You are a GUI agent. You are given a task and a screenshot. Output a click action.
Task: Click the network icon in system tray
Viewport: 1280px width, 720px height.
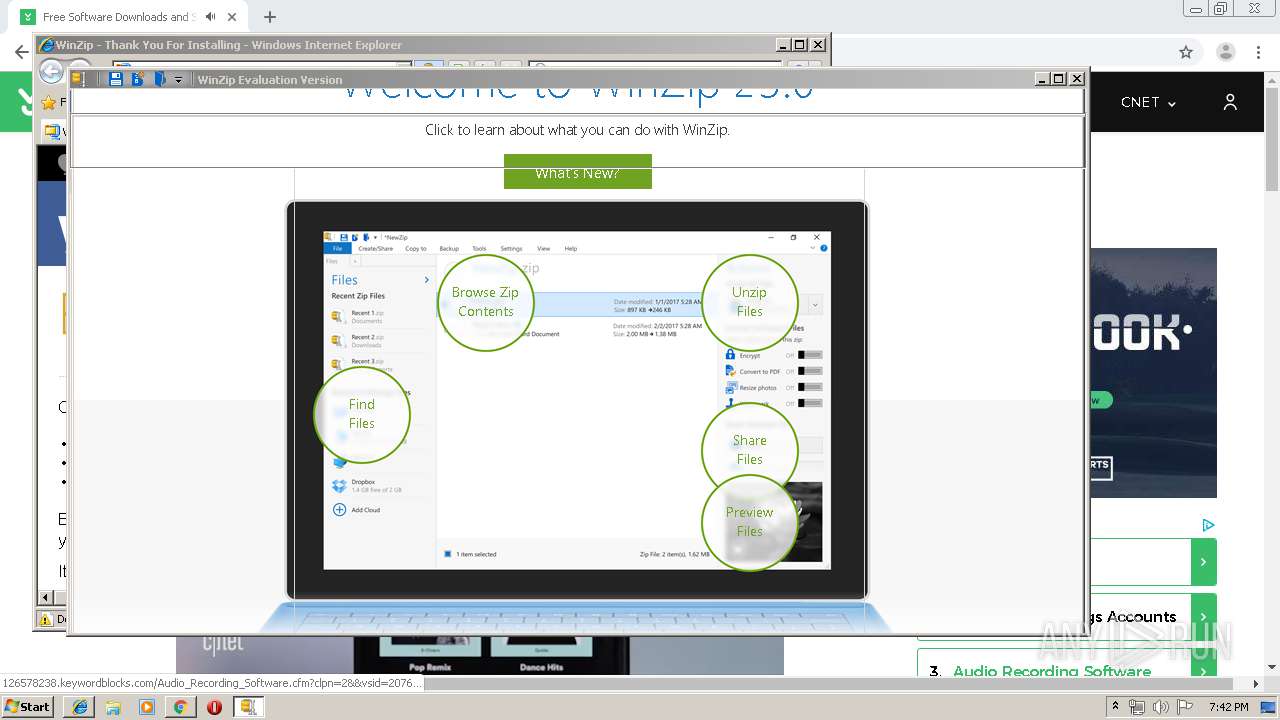coord(1137,707)
